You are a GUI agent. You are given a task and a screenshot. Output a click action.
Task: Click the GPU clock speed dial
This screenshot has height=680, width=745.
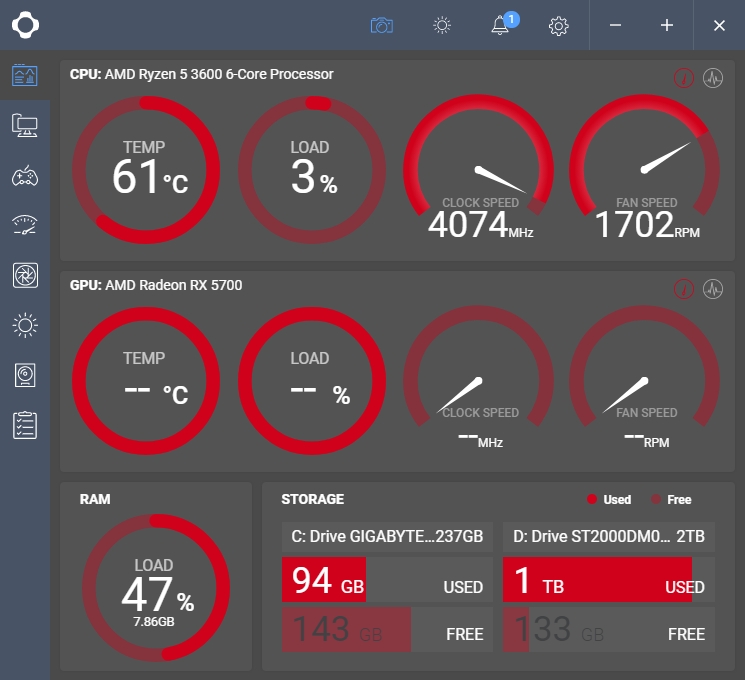[x=478, y=378]
